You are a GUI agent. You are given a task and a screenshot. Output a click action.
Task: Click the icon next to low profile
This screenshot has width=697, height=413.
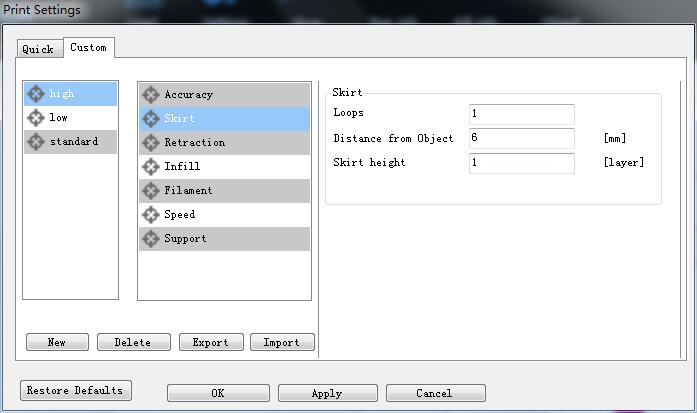[36, 118]
